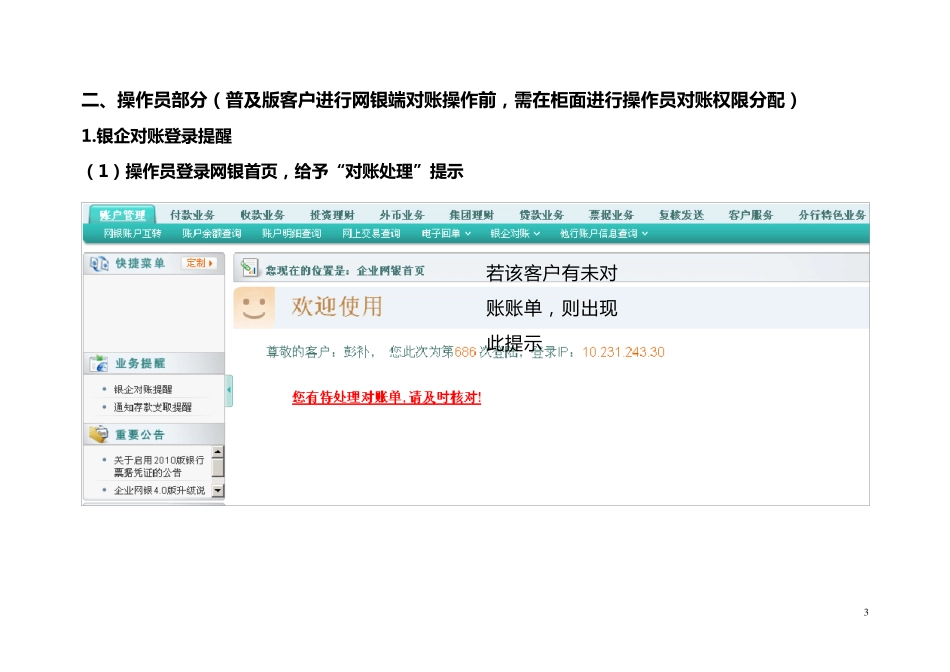
Task: Click 企业网银首页 location text
Action: 391,271
